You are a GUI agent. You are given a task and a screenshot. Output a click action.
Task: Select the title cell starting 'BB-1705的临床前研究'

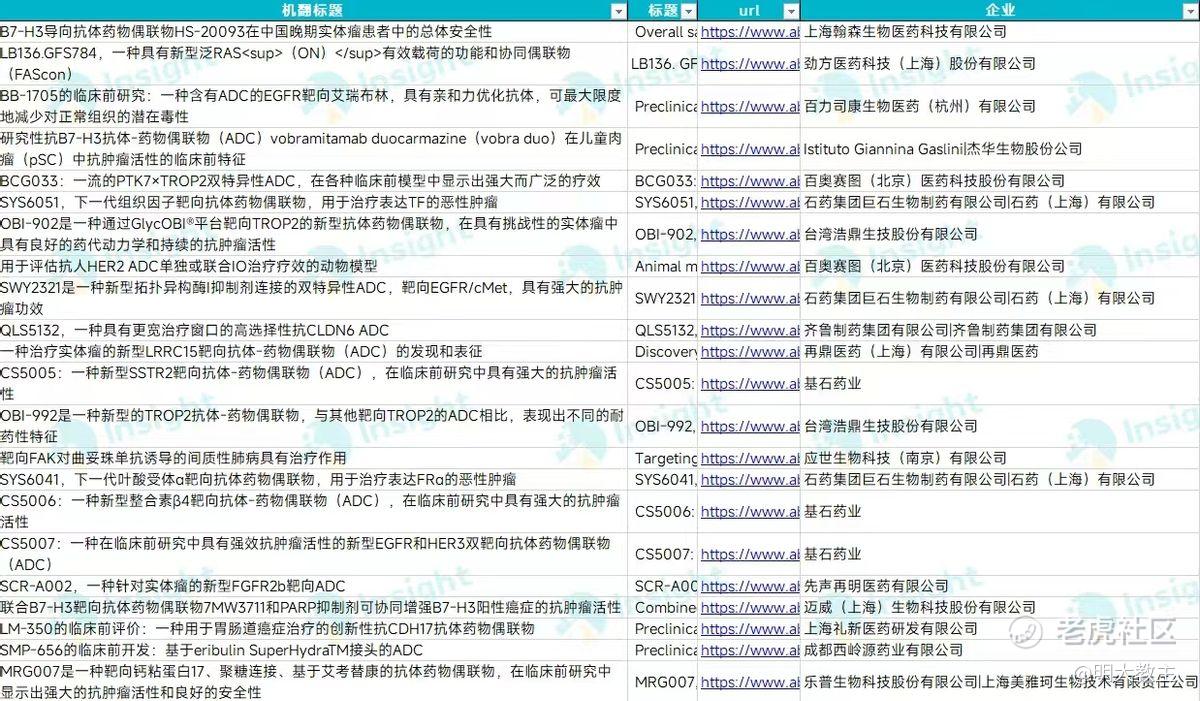click(x=314, y=107)
